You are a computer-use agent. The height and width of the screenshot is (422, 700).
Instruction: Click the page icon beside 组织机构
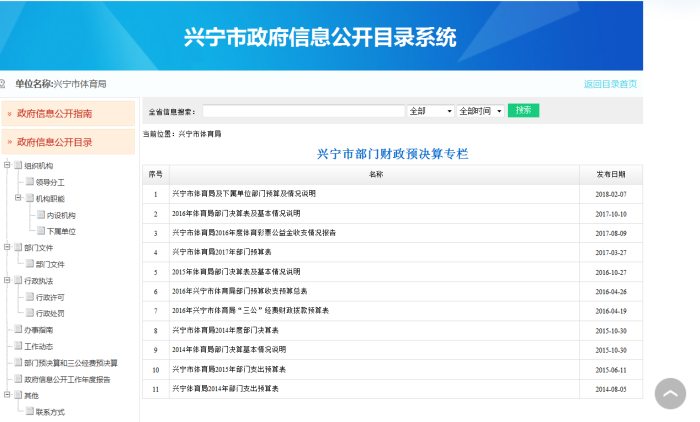18,165
